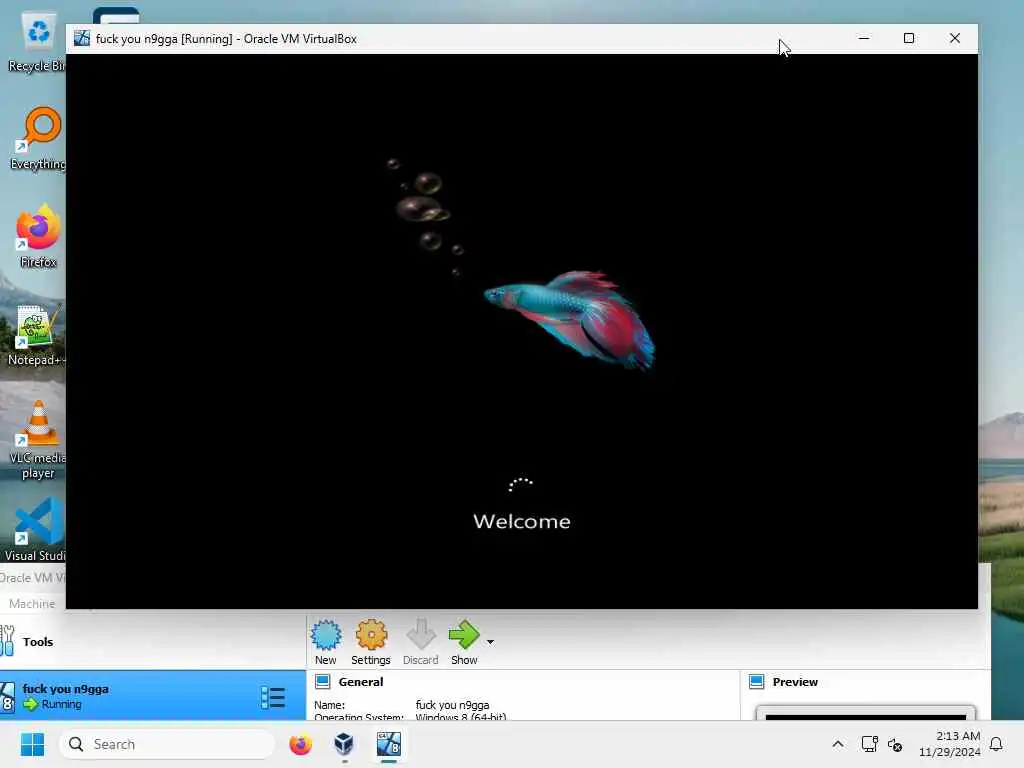The width and height of the screenshot is (1024, 768).
Task: Click the Preview section header
Action: coord(795,682)
